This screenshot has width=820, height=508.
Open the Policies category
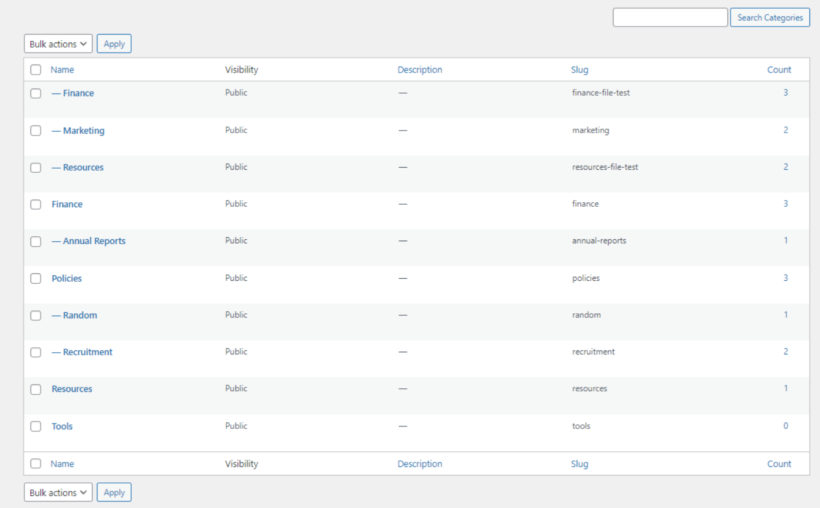[66, 278]
